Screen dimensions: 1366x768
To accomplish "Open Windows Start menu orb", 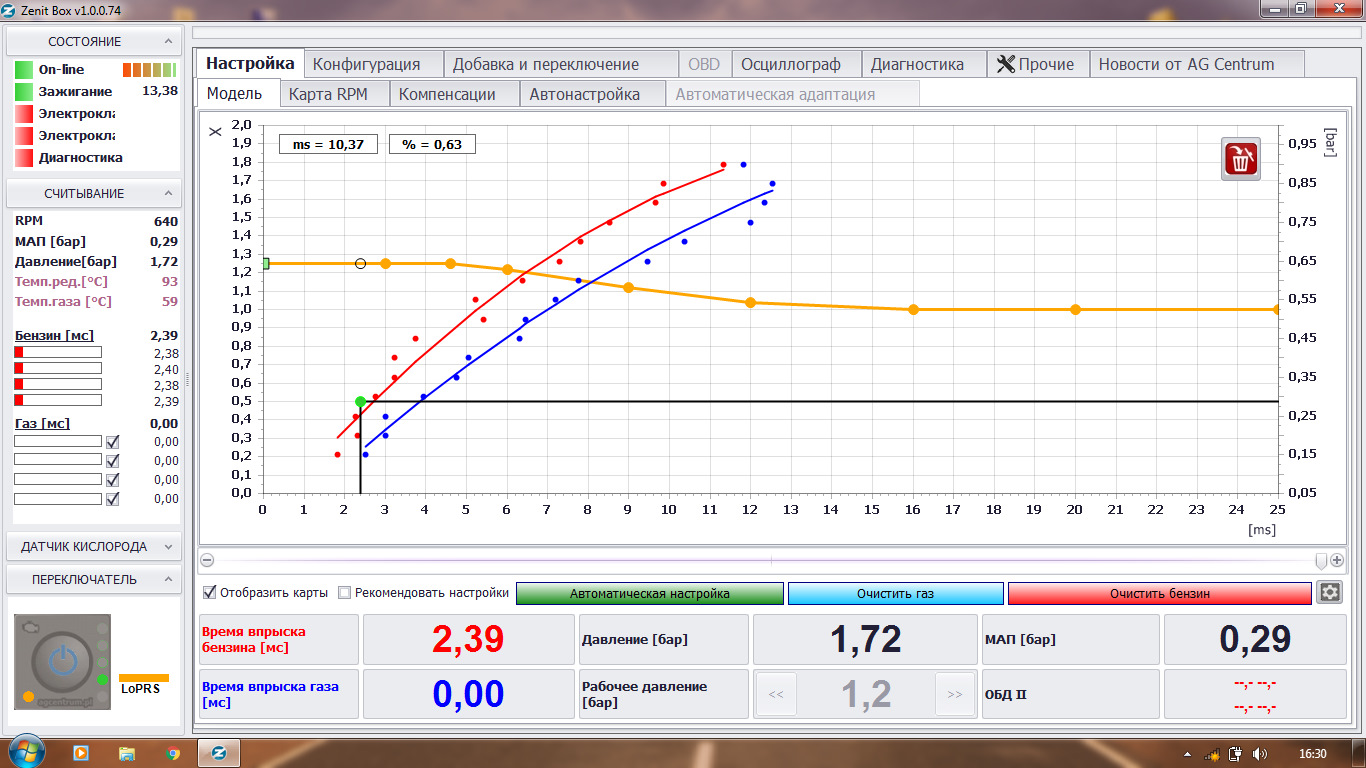I will pyautogui.click(x=26, y=752).
